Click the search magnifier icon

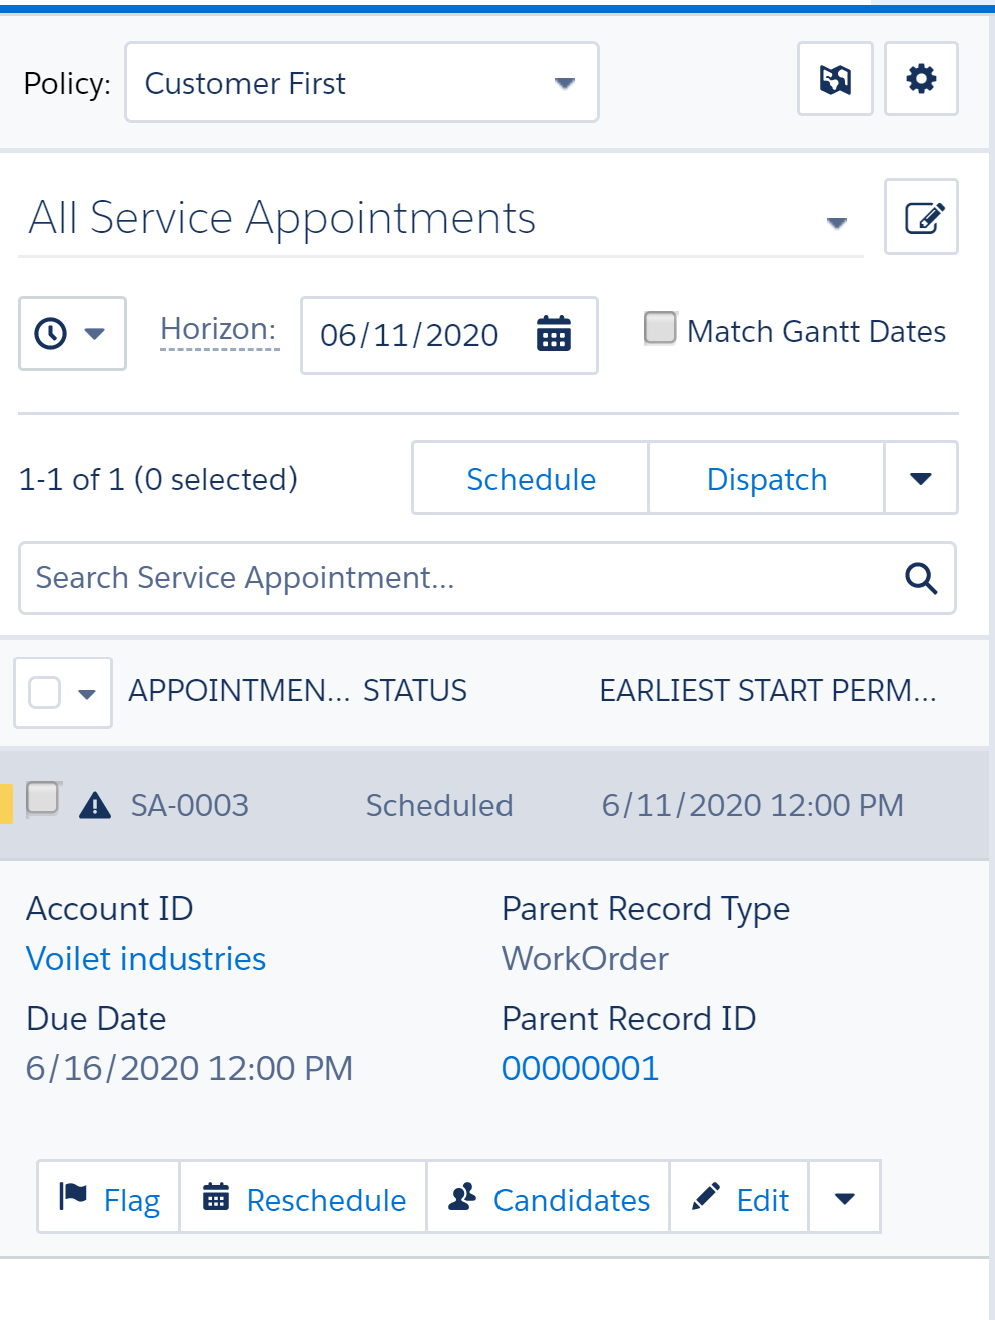point(920,578)
